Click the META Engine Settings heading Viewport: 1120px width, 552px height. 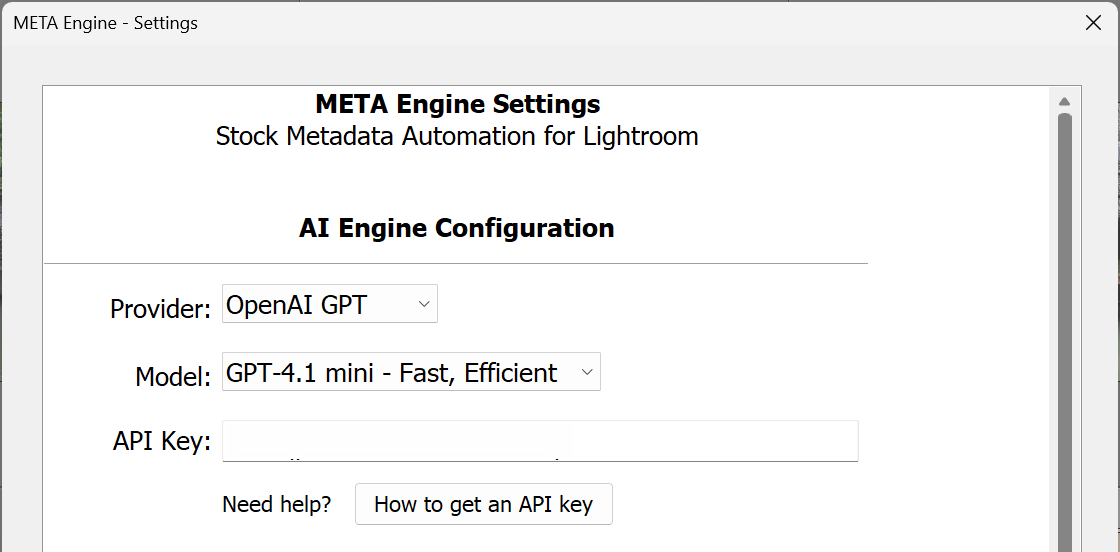[457, 104]
